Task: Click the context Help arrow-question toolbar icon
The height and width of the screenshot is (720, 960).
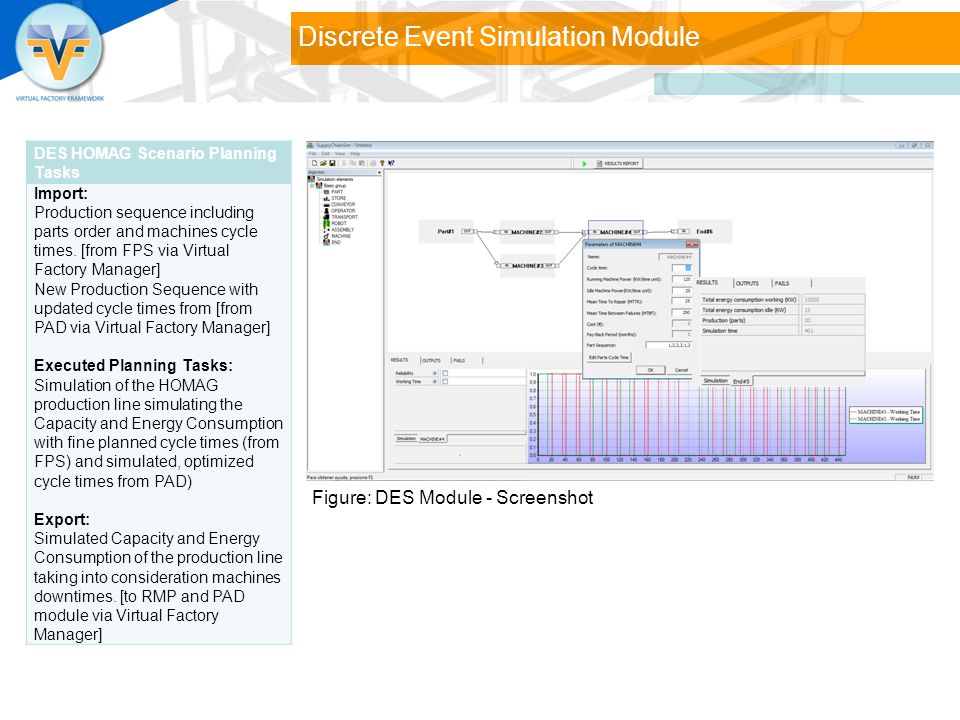Action: (x=391, y=163)
